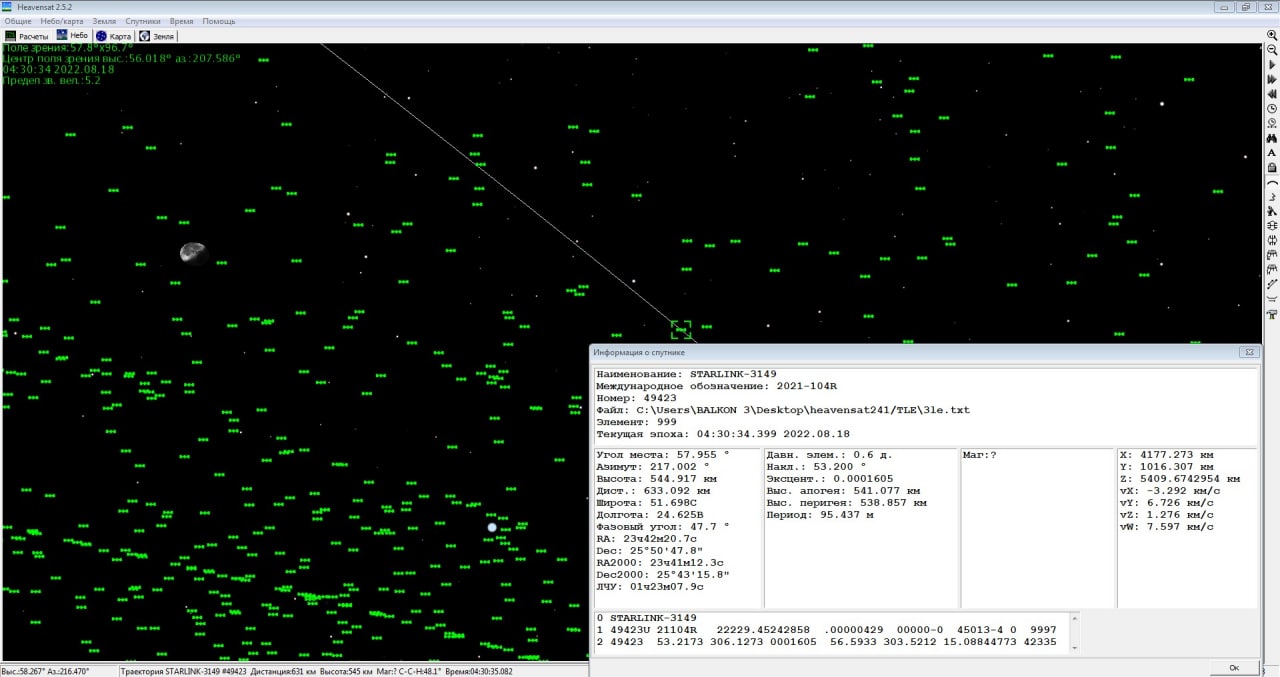Screen dimensions: 1280x677
Task: Click the Широта: 51.698С value
Action: point(646,502)
